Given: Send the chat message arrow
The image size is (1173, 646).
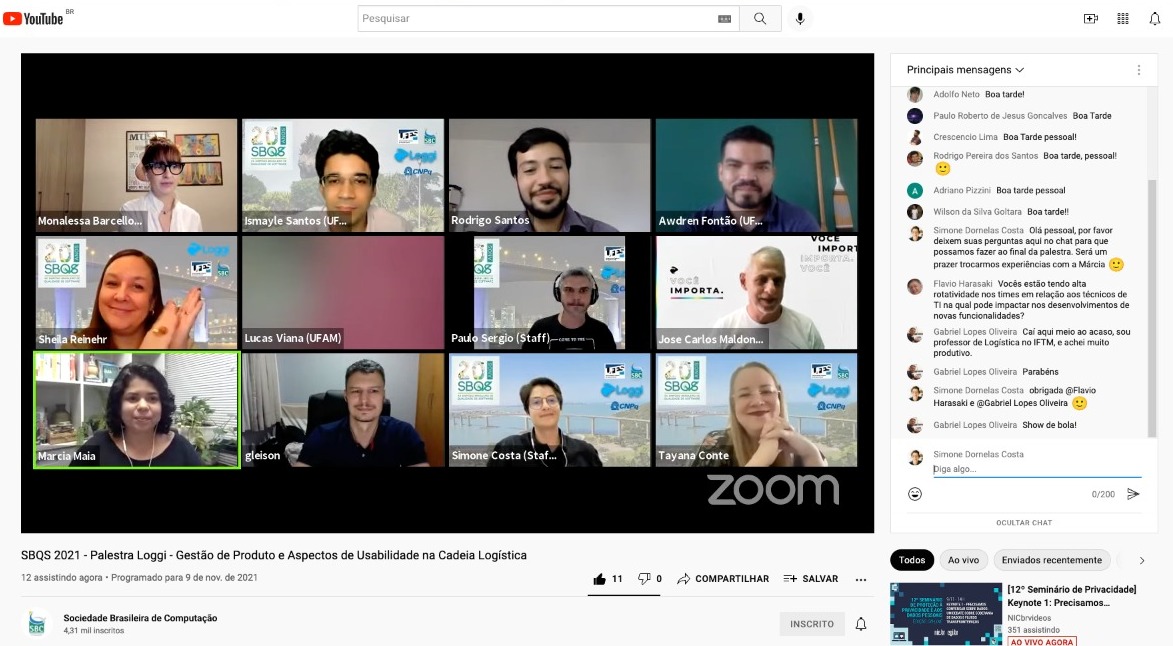Looking at the screenshot, I should [x=1133, y=494].
